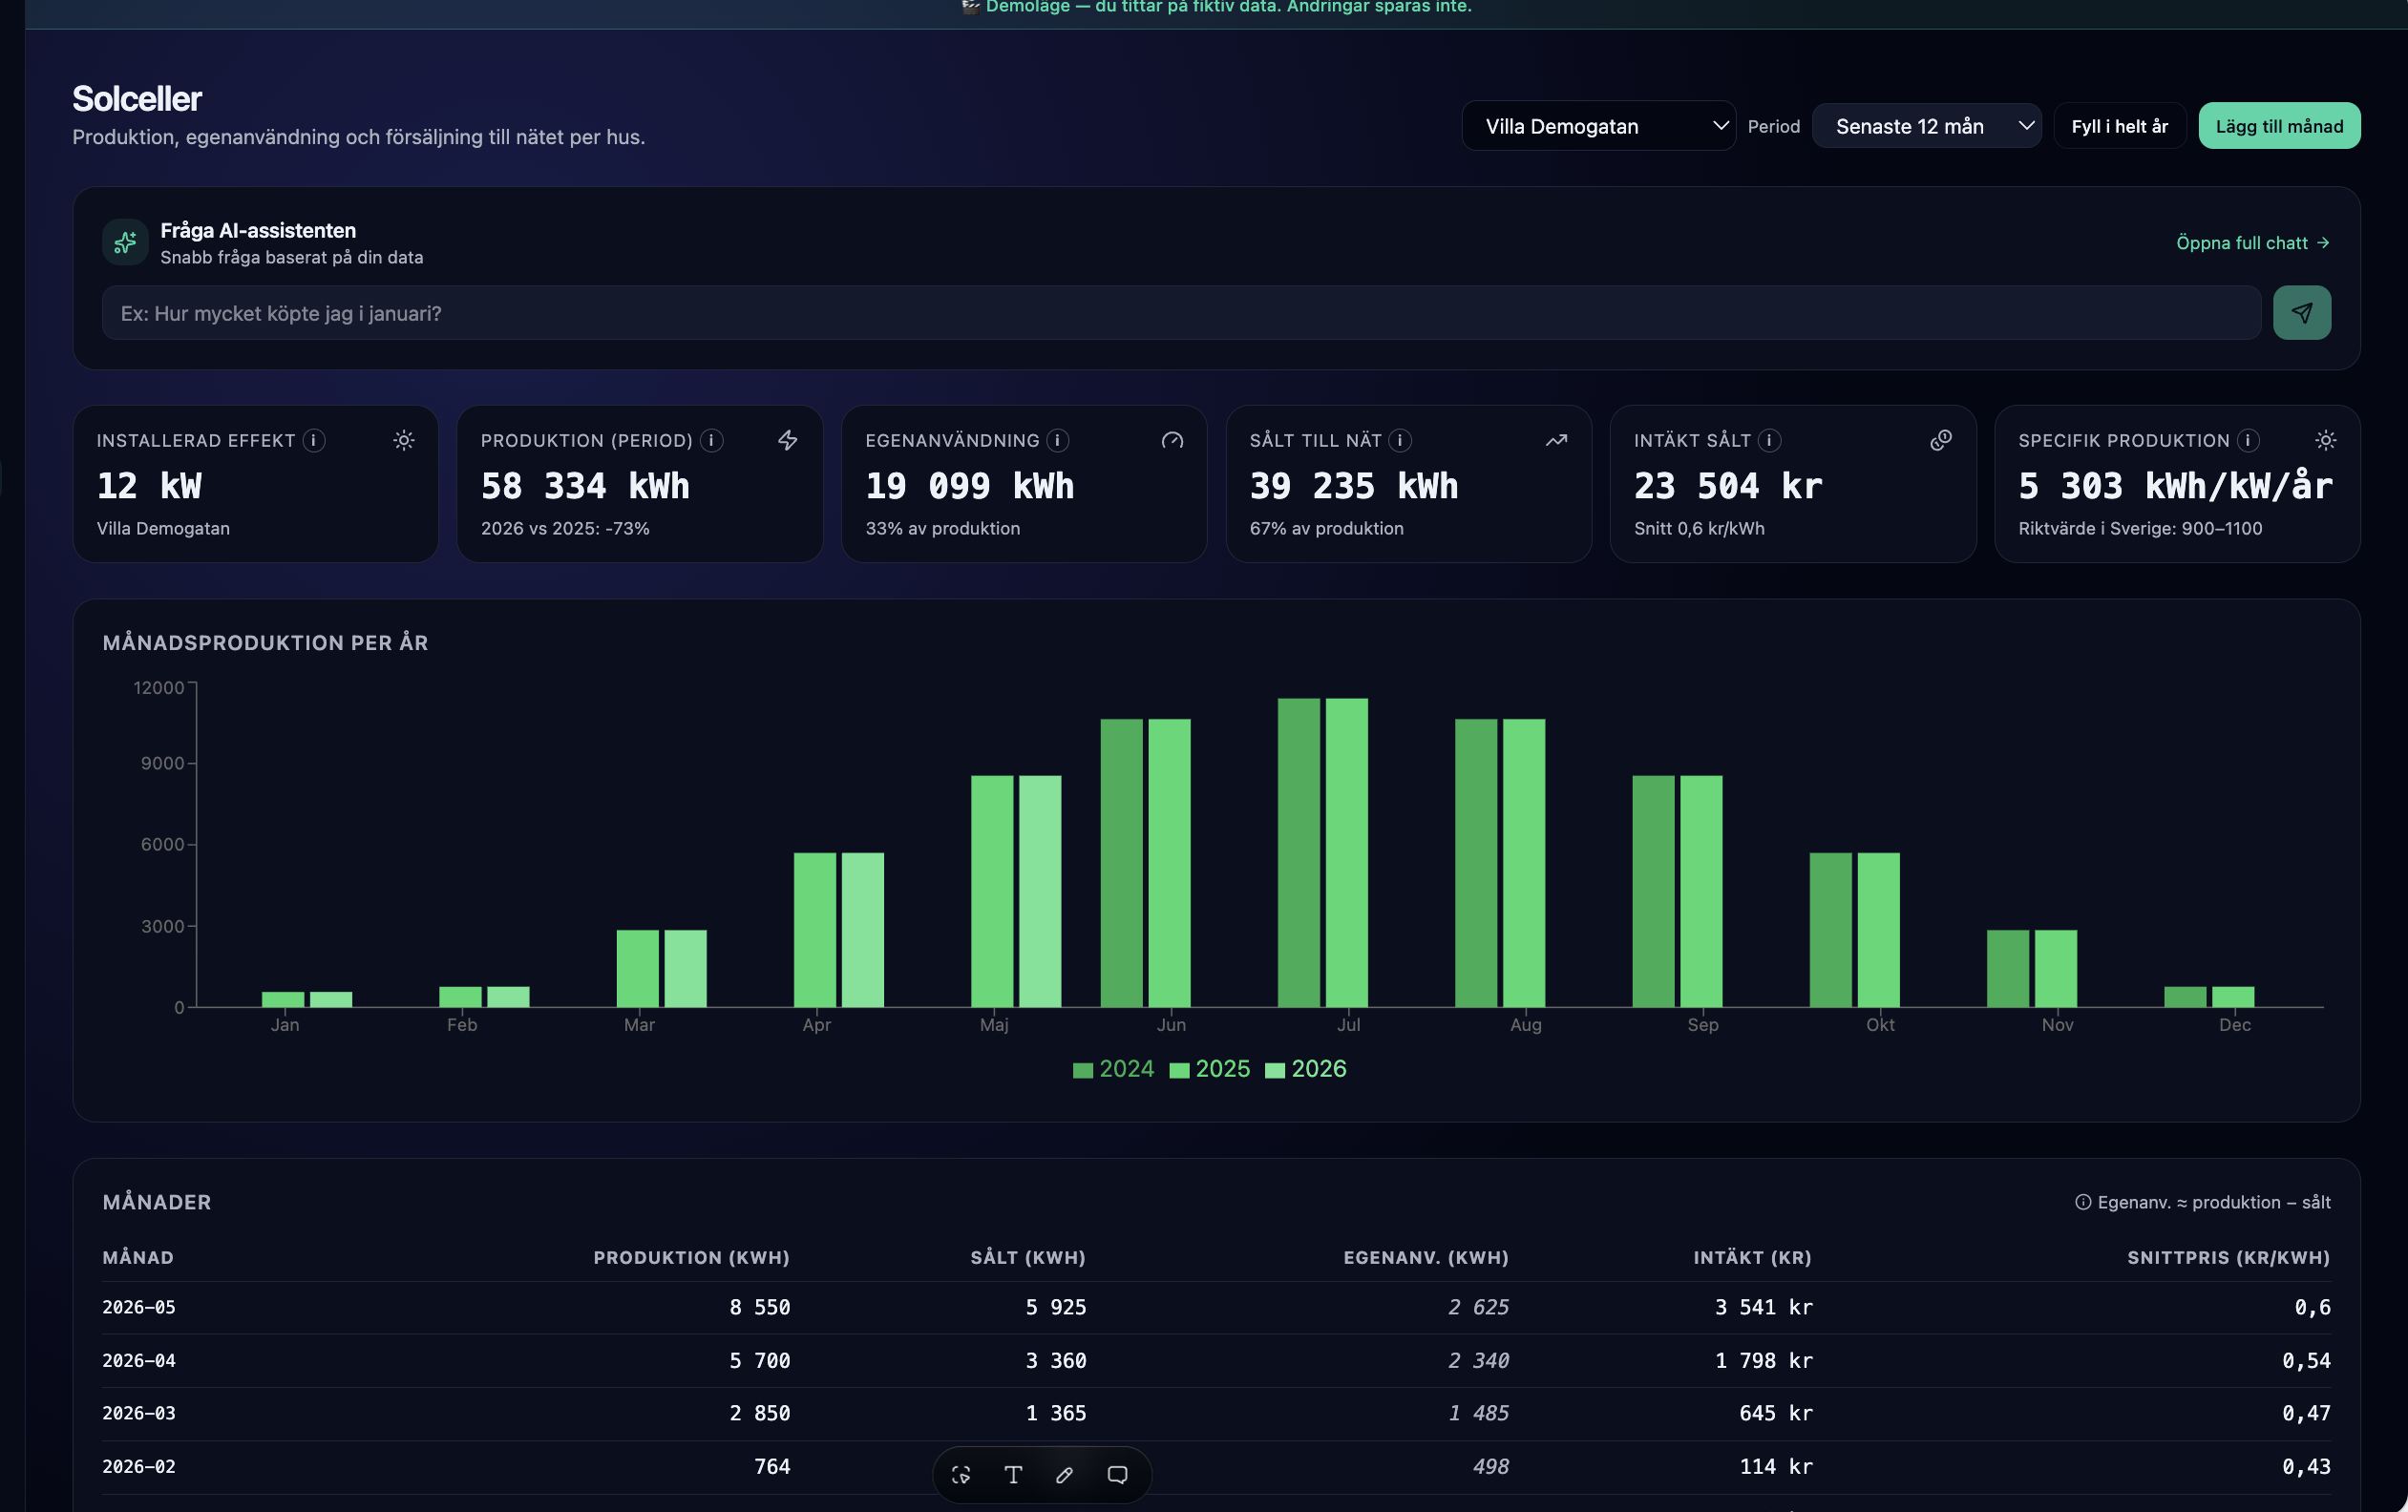The width and height of the screenshot is (2408, 1512).
Task: Toggle the 2026 legend swatch
Action: [1275, 1070]
